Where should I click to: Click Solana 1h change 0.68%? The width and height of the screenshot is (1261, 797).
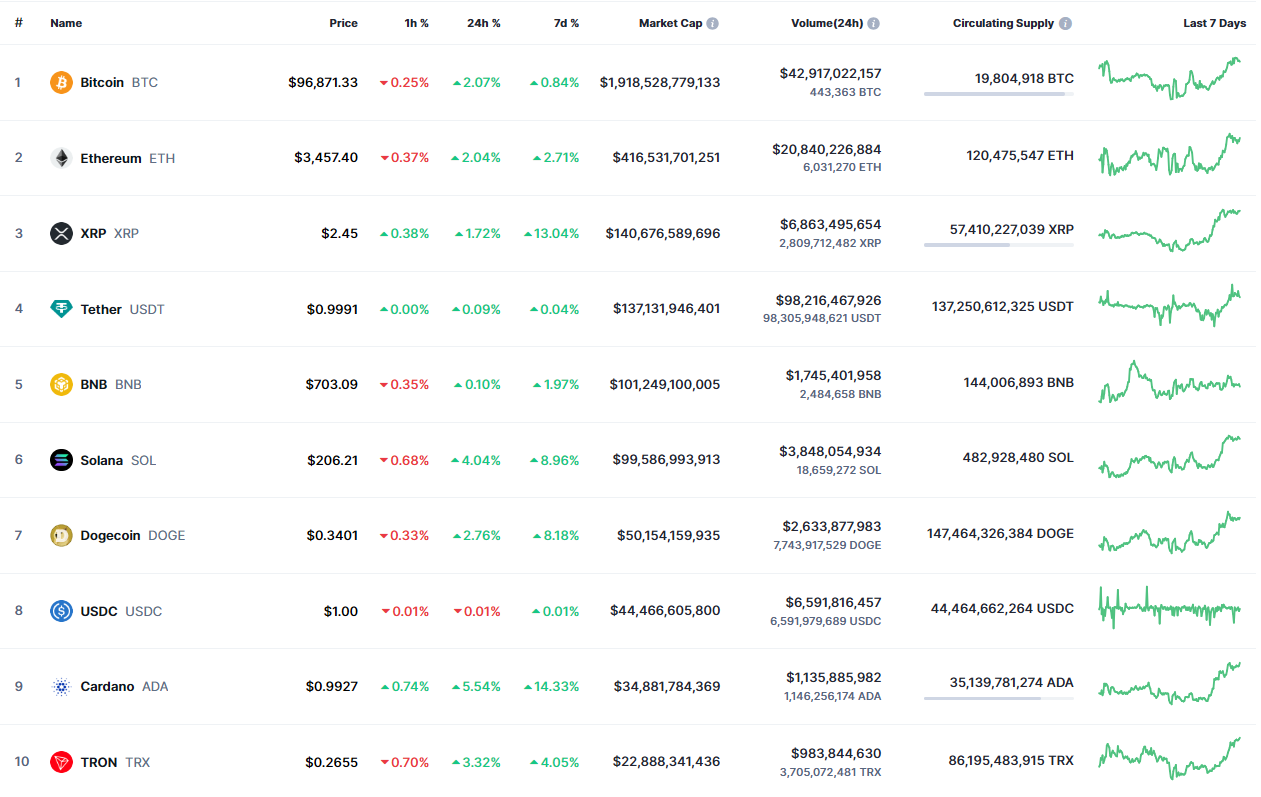pos(404,460)
